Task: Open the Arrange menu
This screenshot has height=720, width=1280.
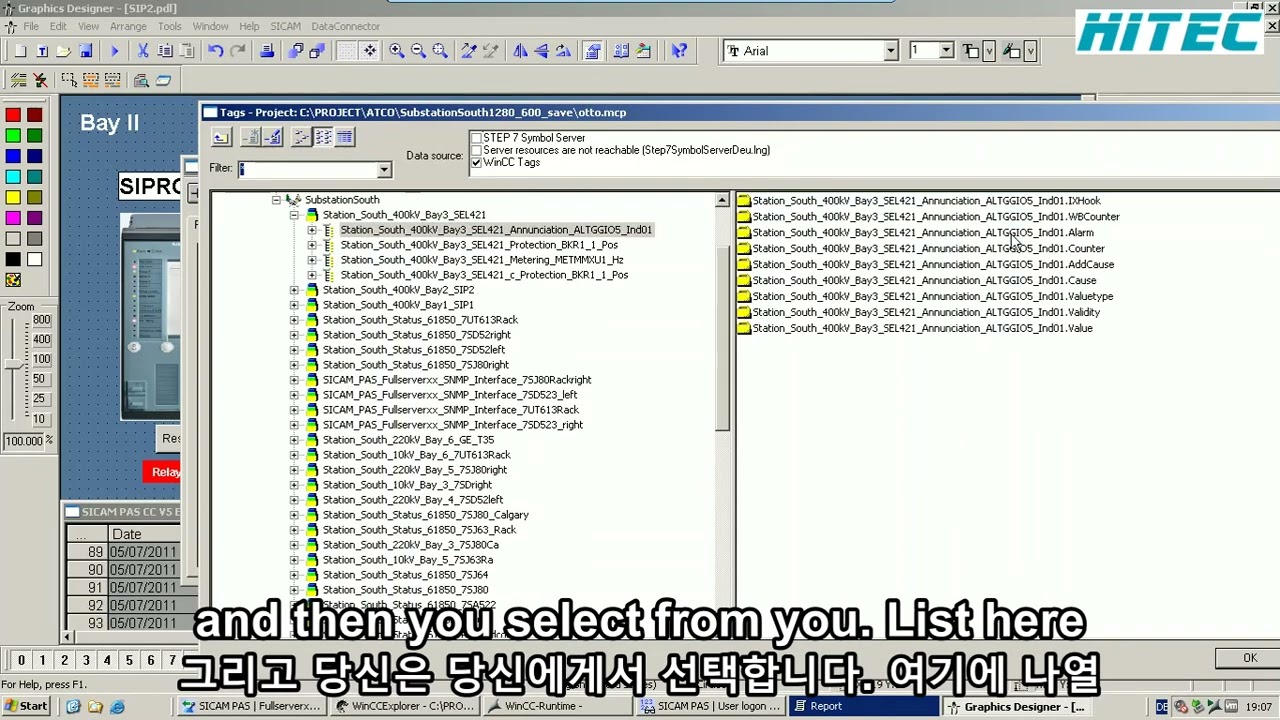Action: click(x=128, y=26)
